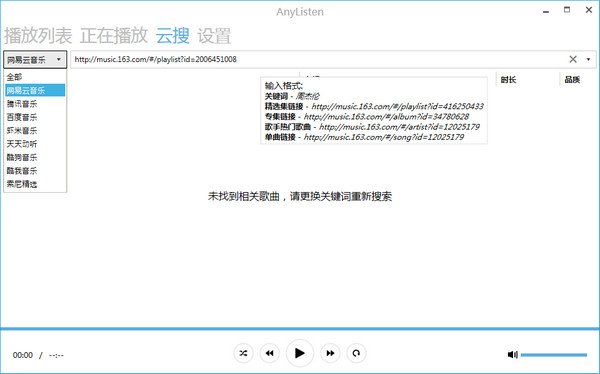
Task: Toggle shuffle playback mode
Action: coord(243,353)
